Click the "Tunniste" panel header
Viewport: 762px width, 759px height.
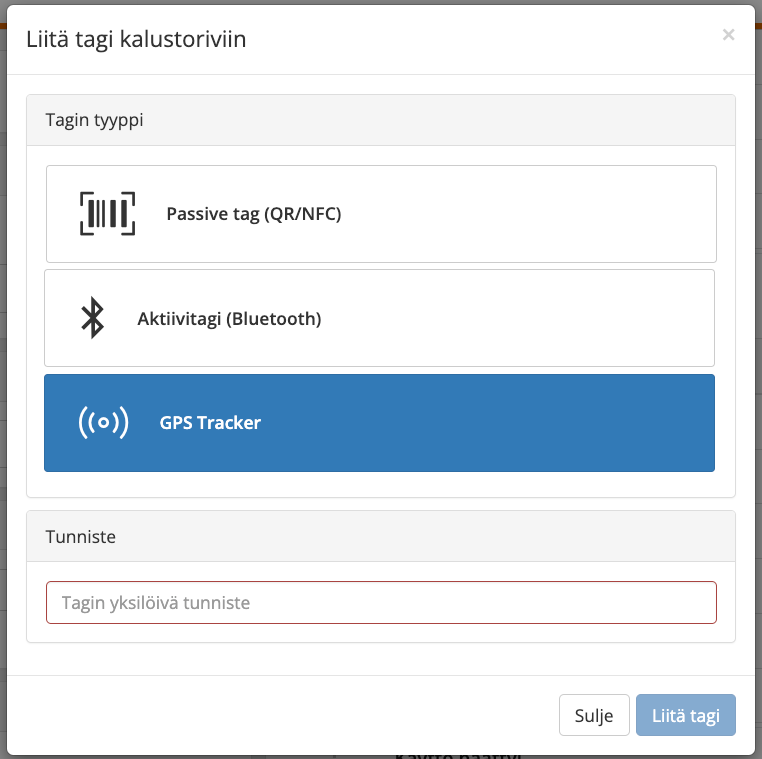click(x=381, y=537)
